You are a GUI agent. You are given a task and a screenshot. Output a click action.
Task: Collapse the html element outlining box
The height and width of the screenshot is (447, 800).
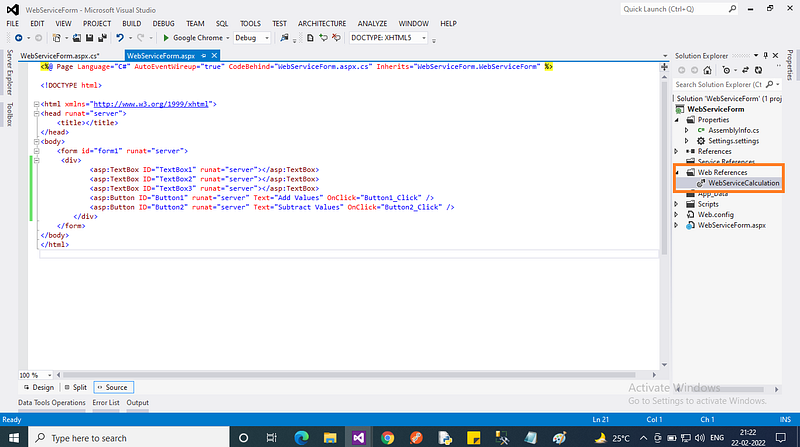click(x=36, y=104)
